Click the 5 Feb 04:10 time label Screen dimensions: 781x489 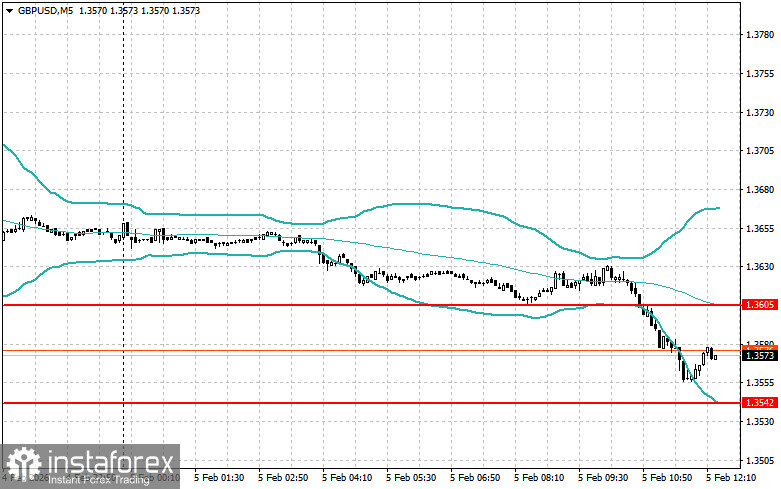[x=347, y=478]
